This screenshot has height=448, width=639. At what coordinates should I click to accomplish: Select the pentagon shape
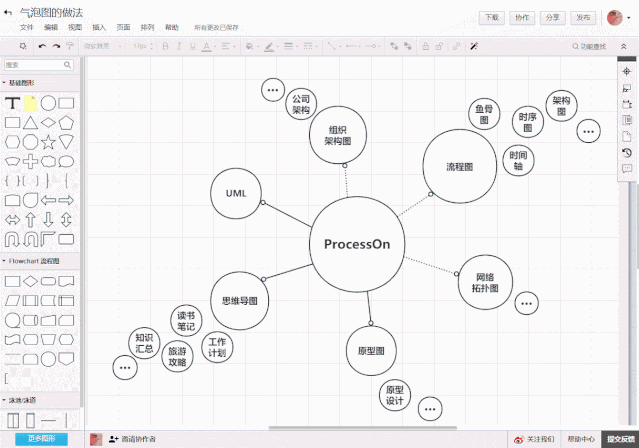click(66, 123)
